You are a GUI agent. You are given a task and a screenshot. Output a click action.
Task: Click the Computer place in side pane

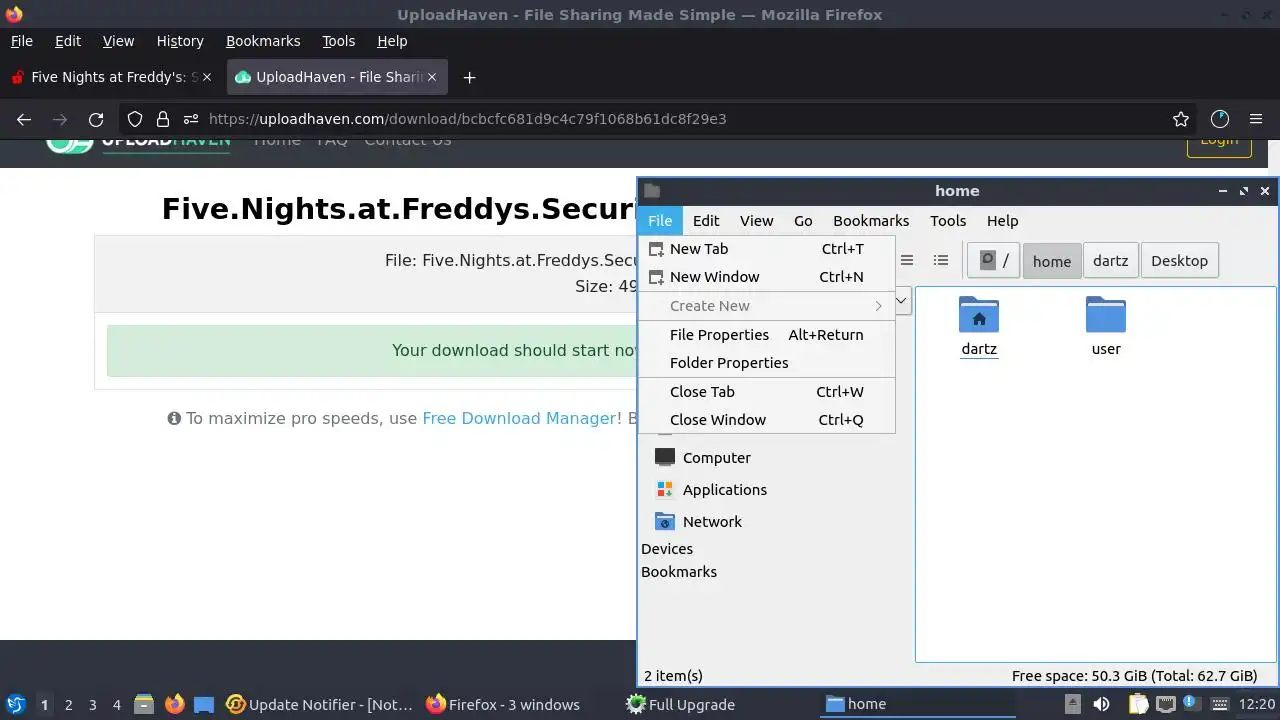pyautogui.click(x=702, y=457)
